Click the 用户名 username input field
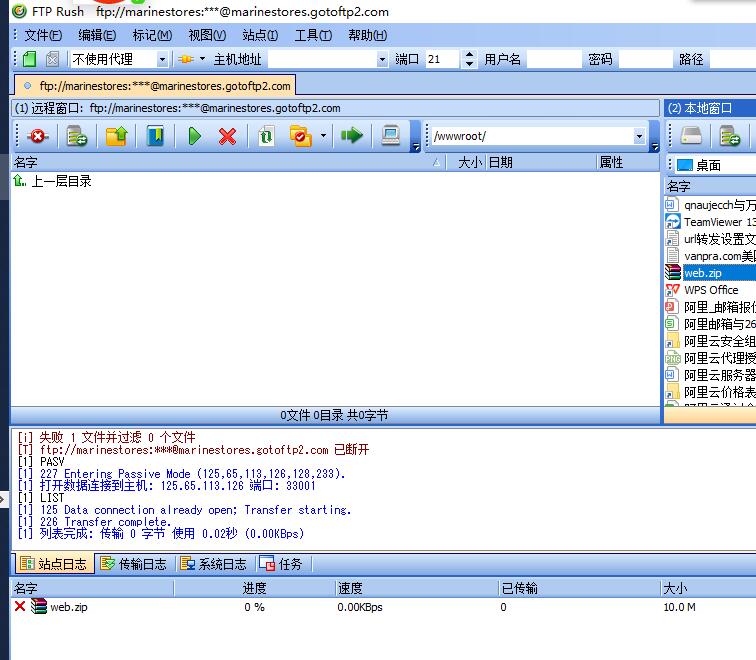This screenshot has width=756, height=660. point(553,60)
